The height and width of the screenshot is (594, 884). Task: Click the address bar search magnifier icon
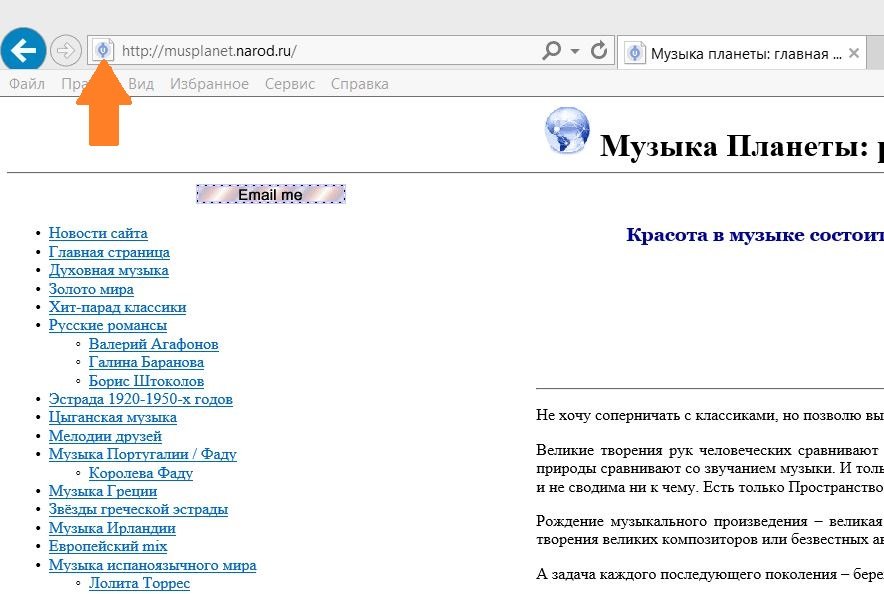pos(551,51)
